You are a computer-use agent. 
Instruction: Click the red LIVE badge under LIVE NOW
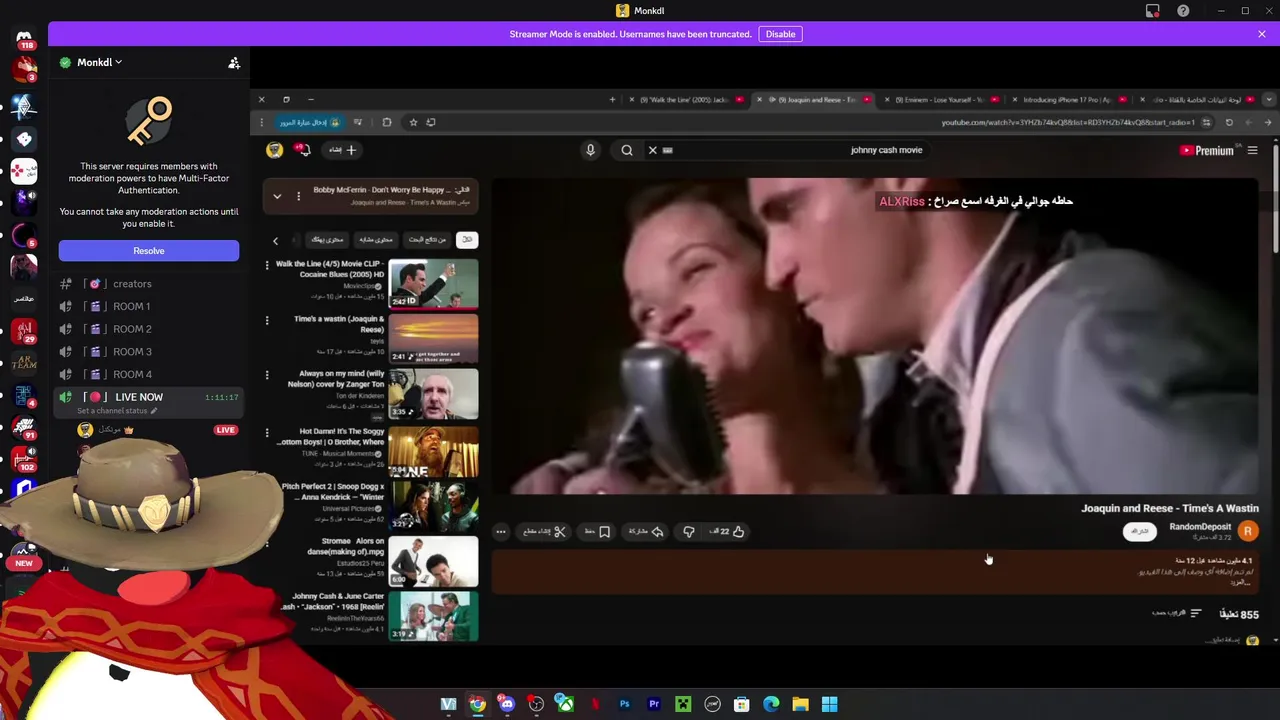[225, 430]
